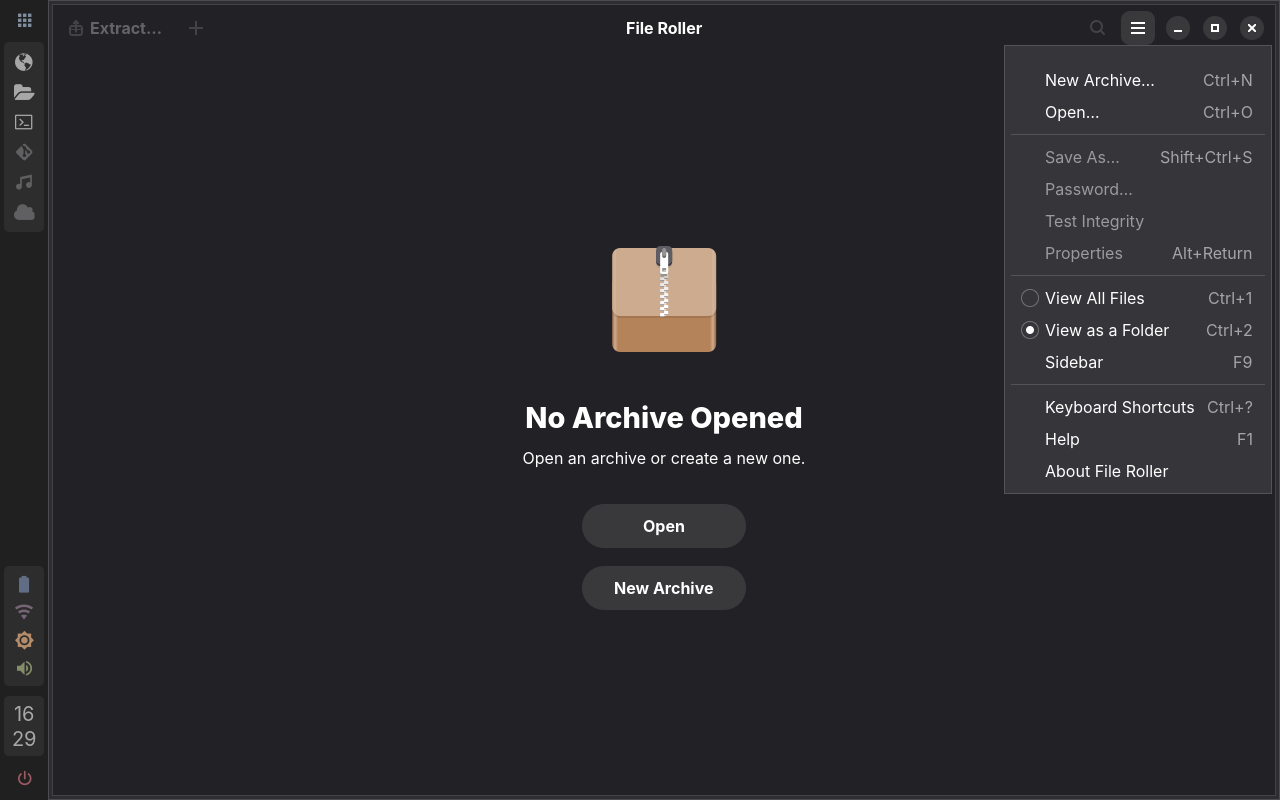Open Keyboard Shortcuts from the menu
This screenshot has width=1280, height=800.
click(x=1138, y=407)
